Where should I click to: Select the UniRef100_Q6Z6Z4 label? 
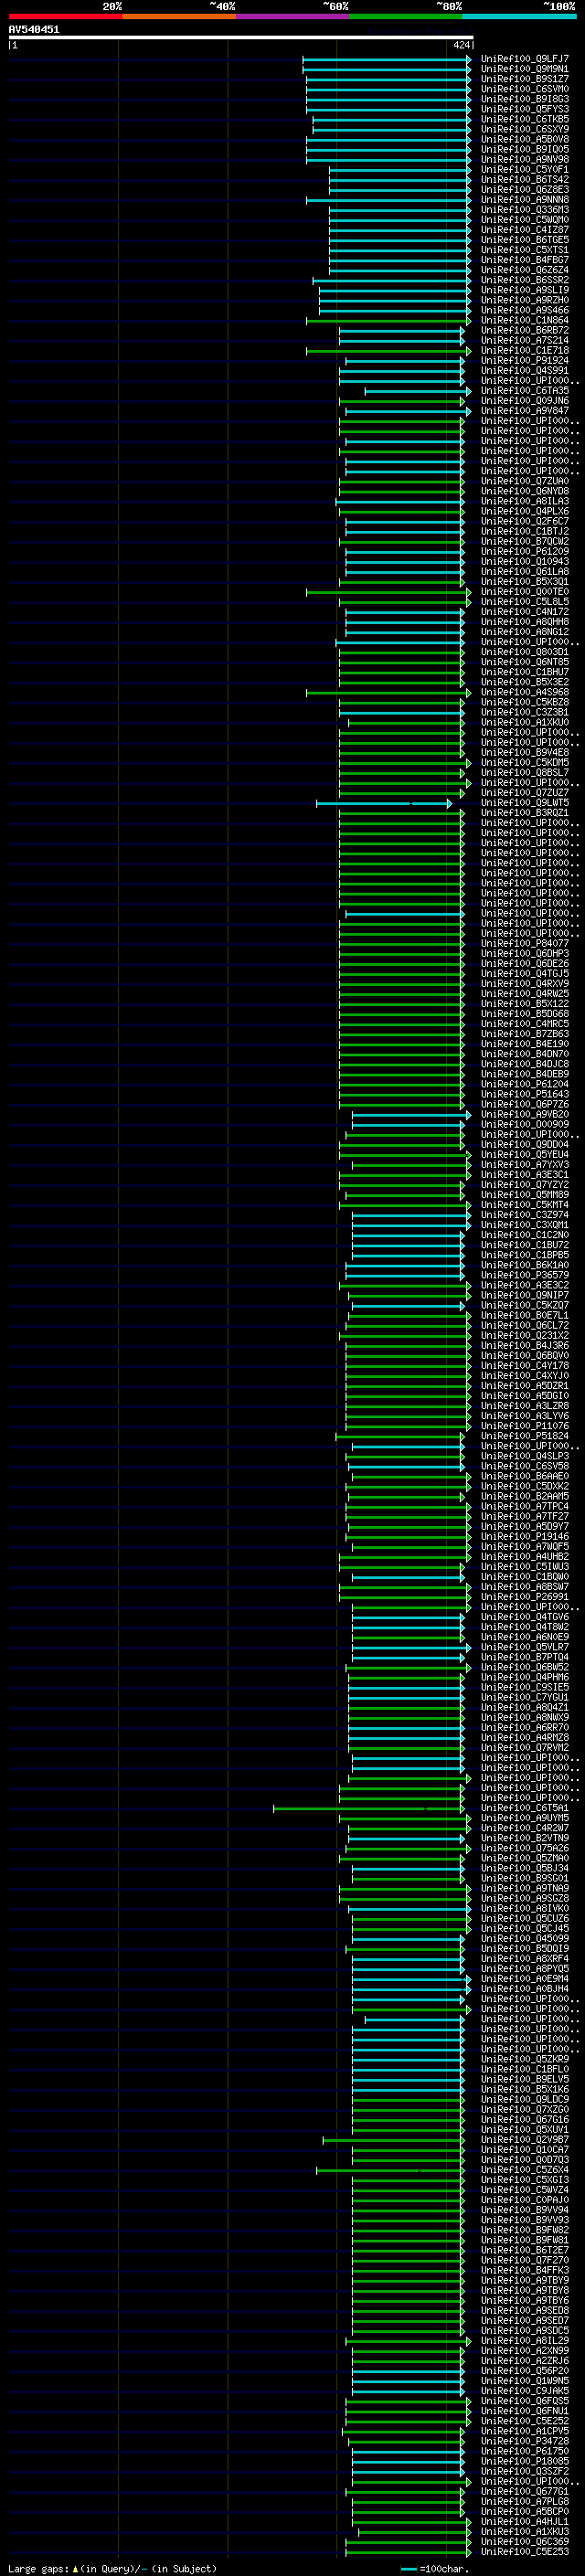click(x=524, y=270)
